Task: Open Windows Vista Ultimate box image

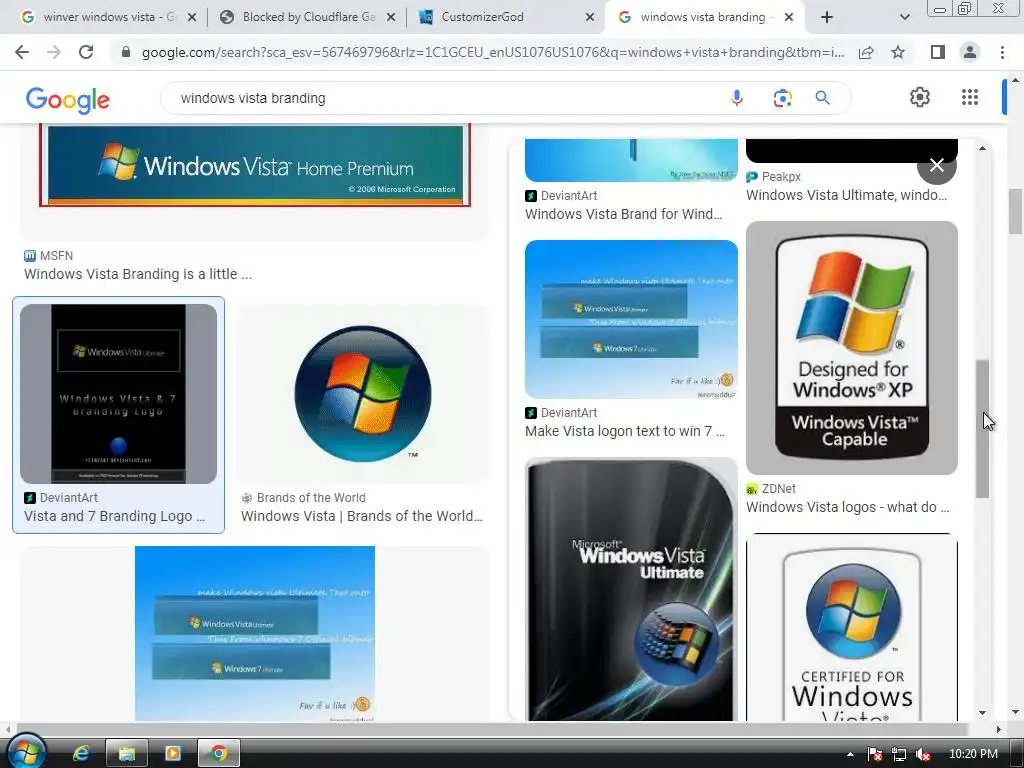Action: point(631,589)
